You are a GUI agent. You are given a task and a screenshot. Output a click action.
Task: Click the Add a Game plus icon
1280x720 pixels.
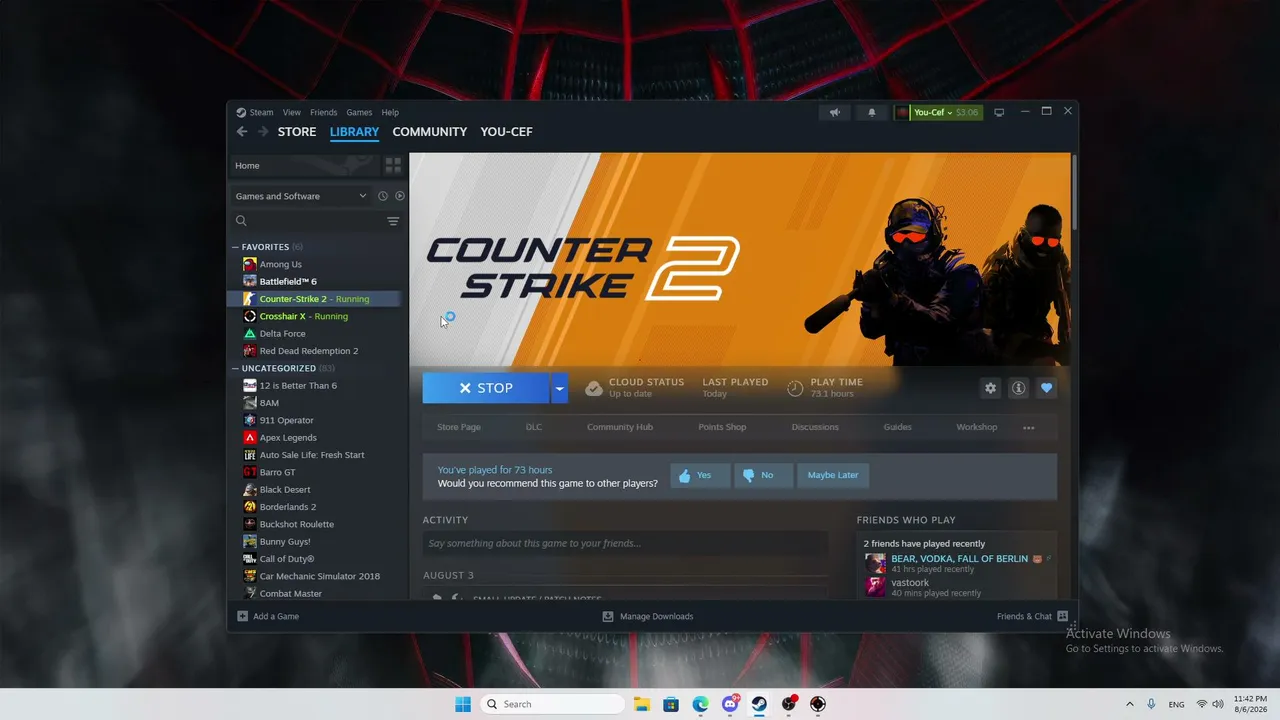point(242,616)
